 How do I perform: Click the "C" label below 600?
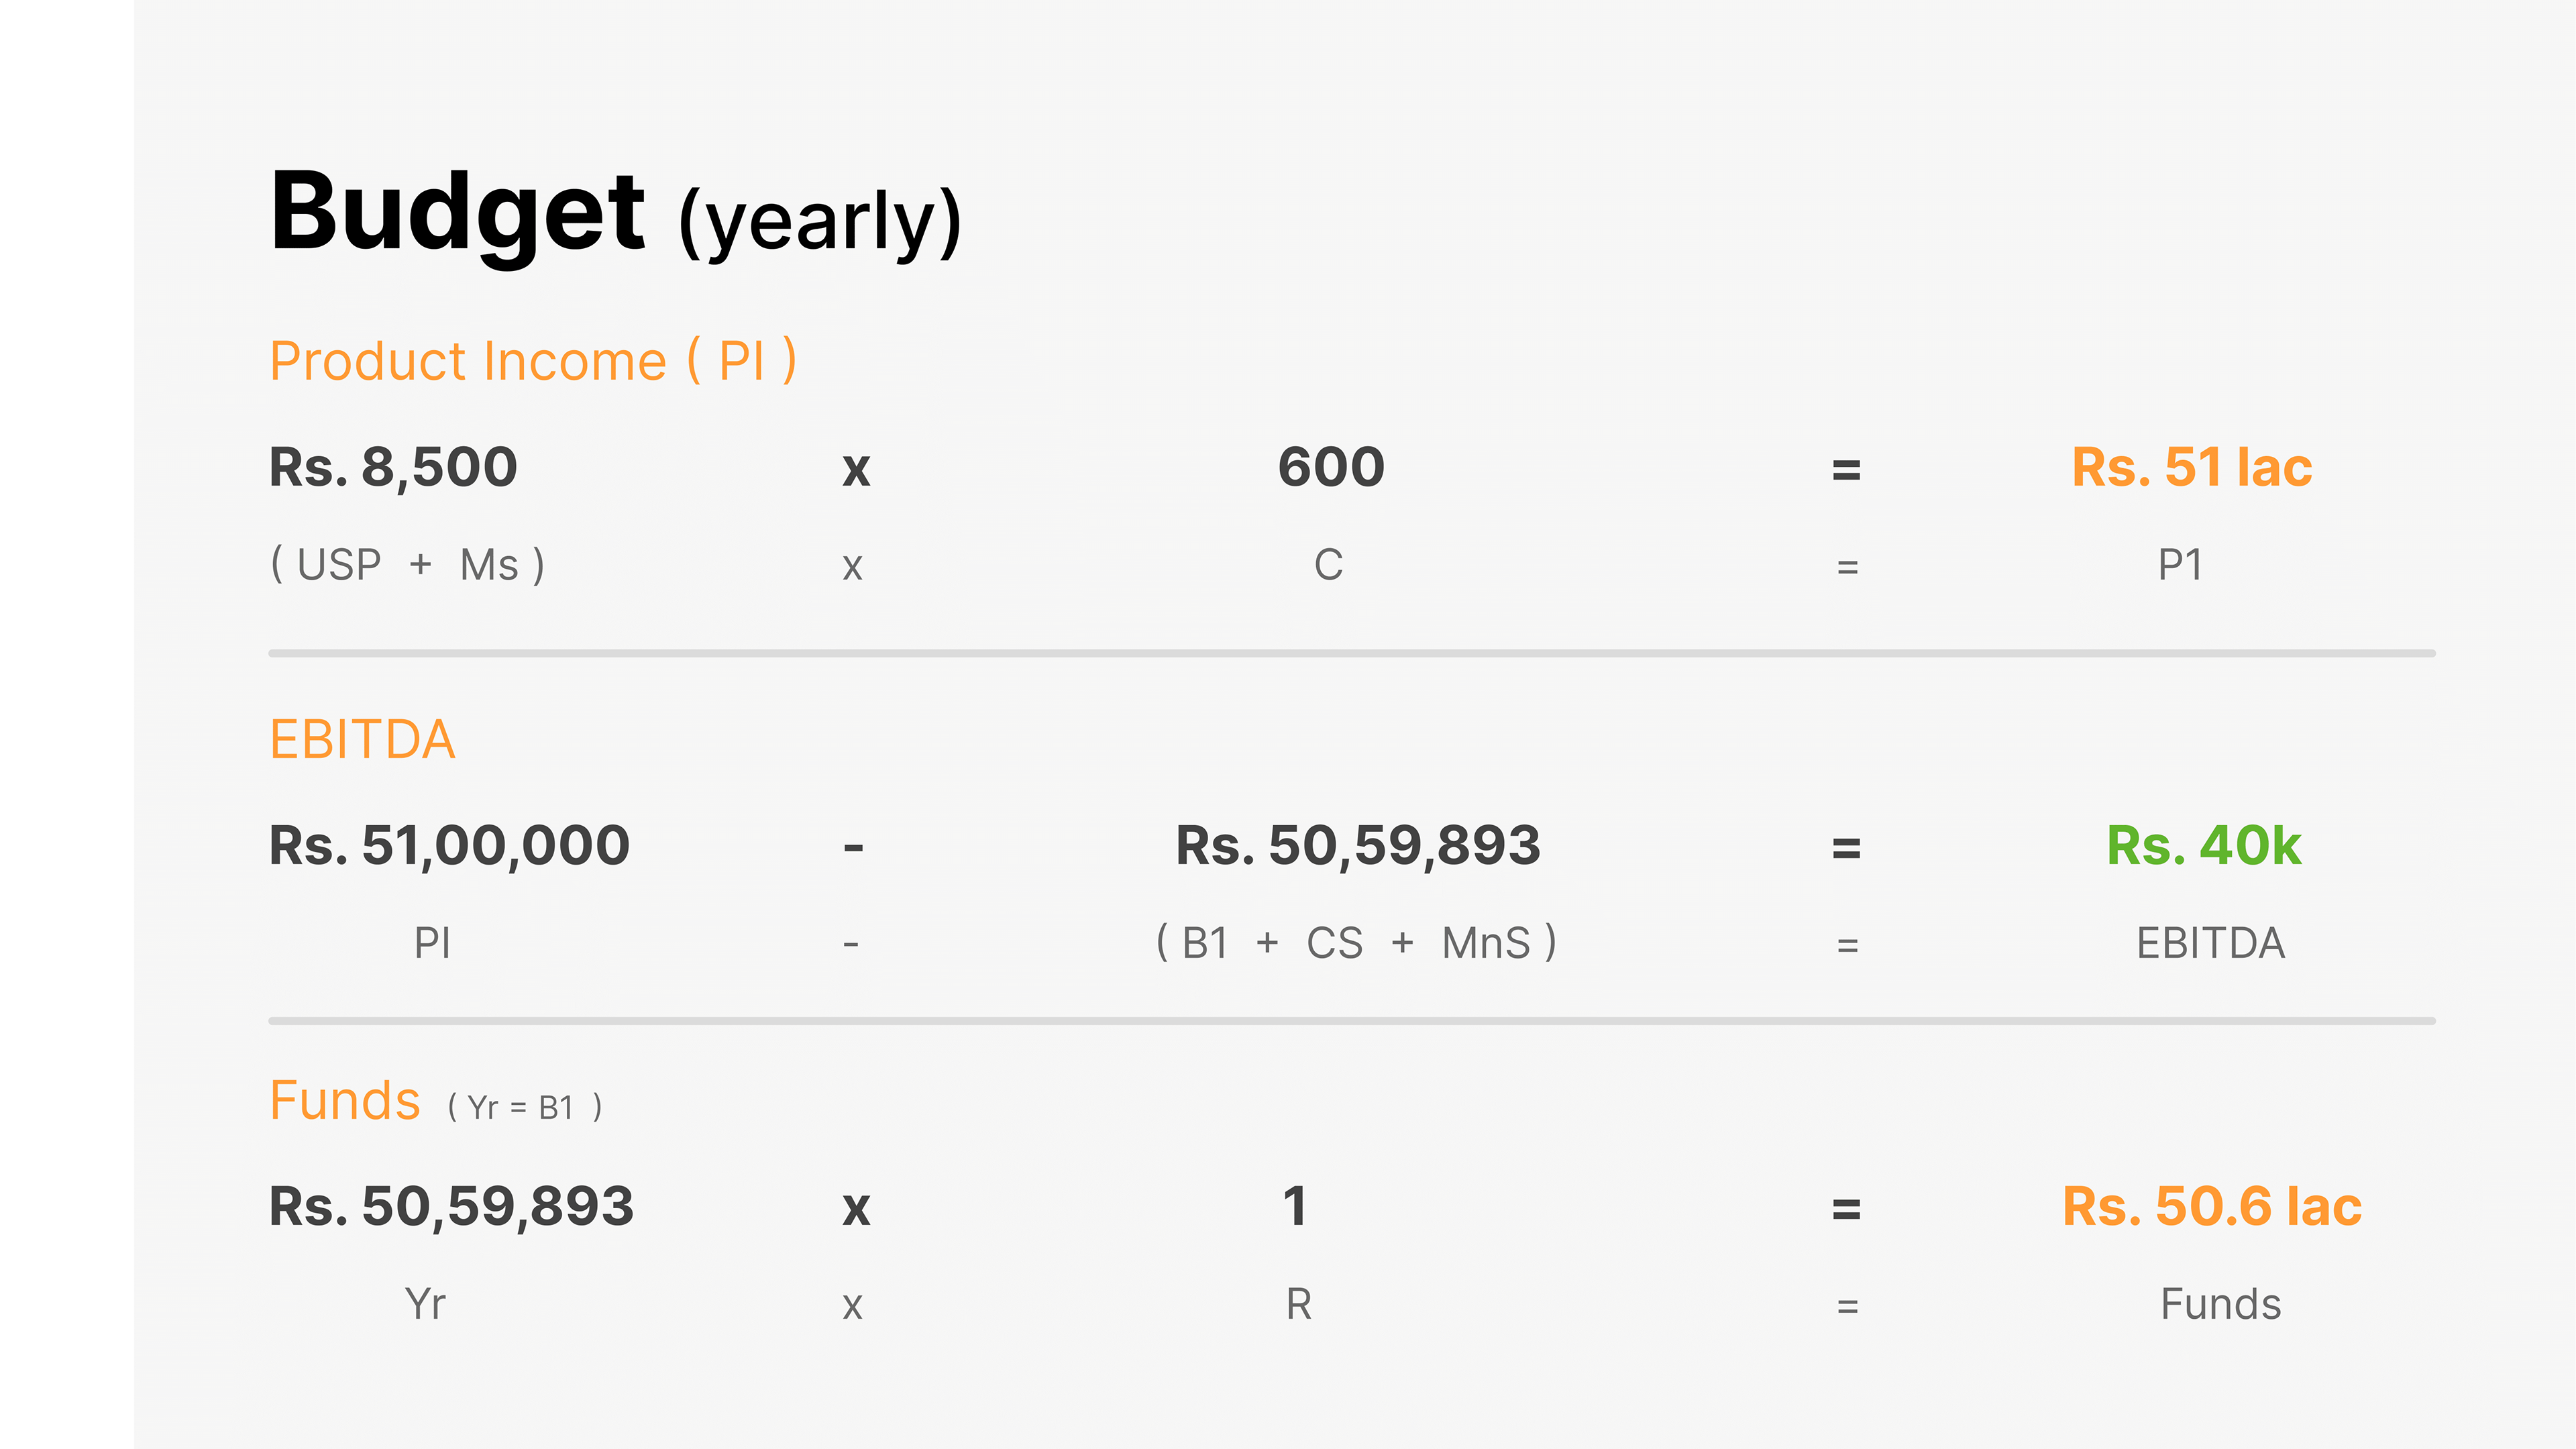point(1328,565)
